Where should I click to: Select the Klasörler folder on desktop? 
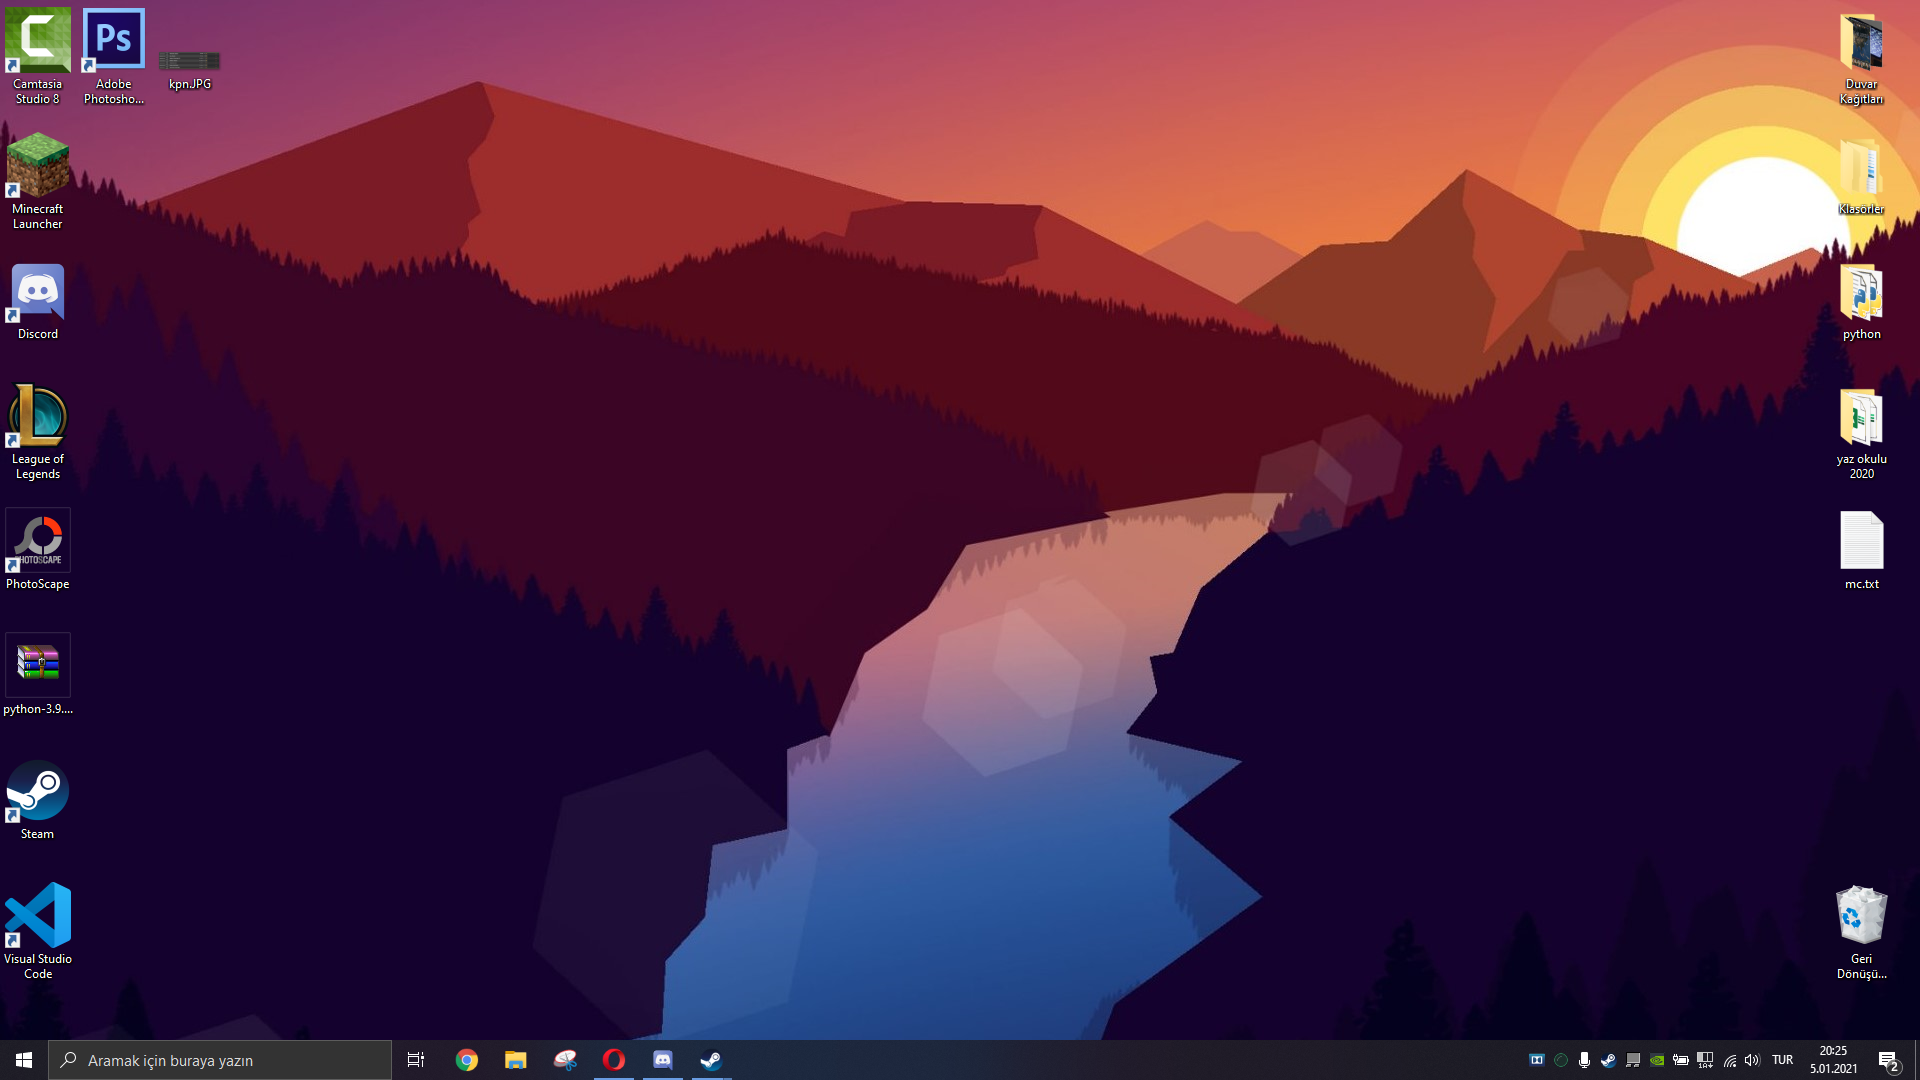tap(1861, 176)
